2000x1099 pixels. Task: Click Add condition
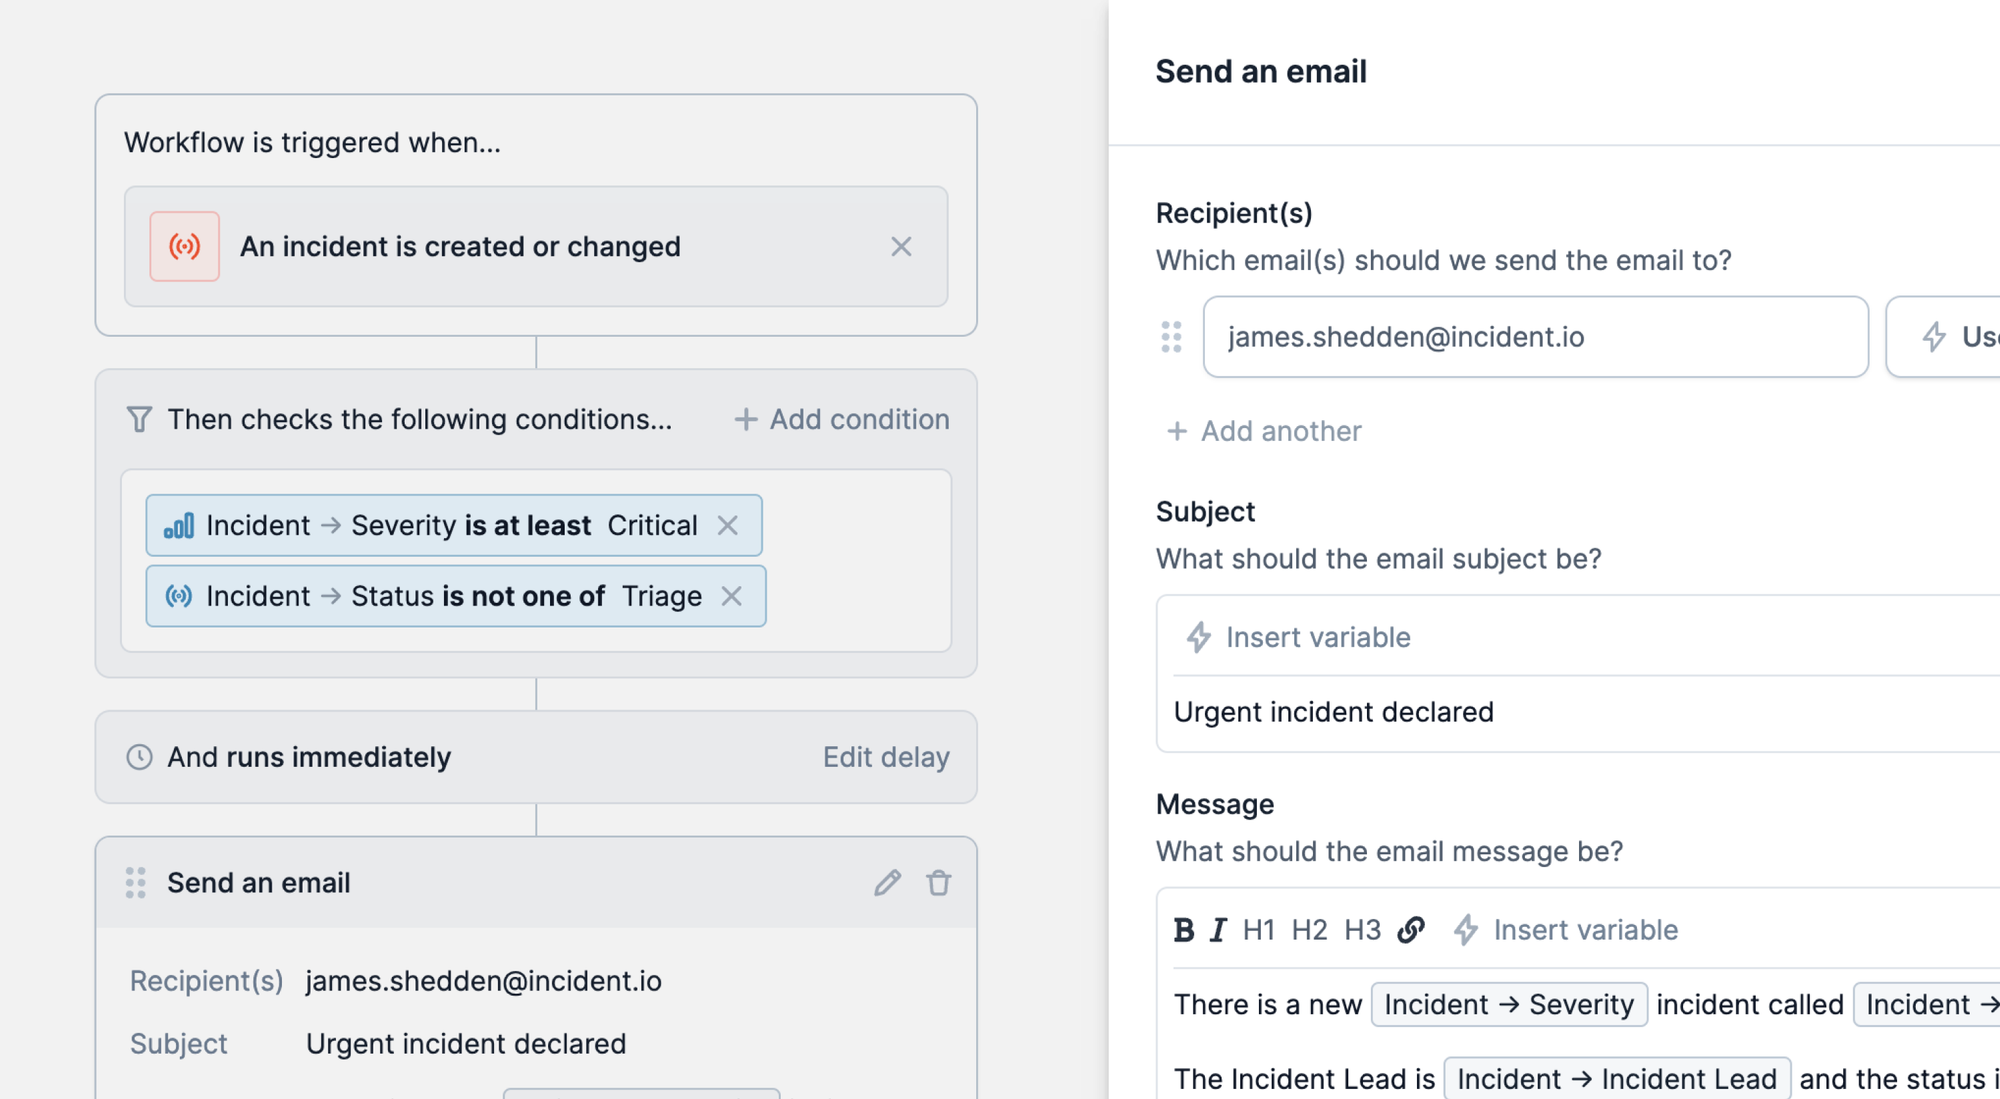pos(842,420)
